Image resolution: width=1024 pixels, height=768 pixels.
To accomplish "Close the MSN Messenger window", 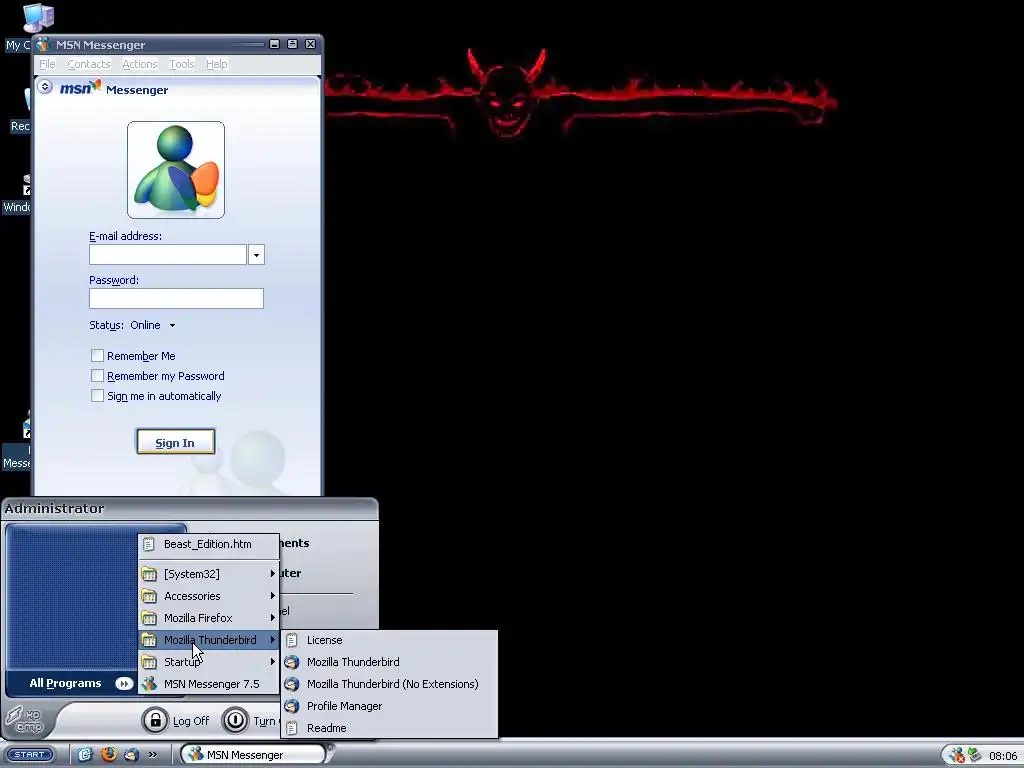I will pos(311,44).
